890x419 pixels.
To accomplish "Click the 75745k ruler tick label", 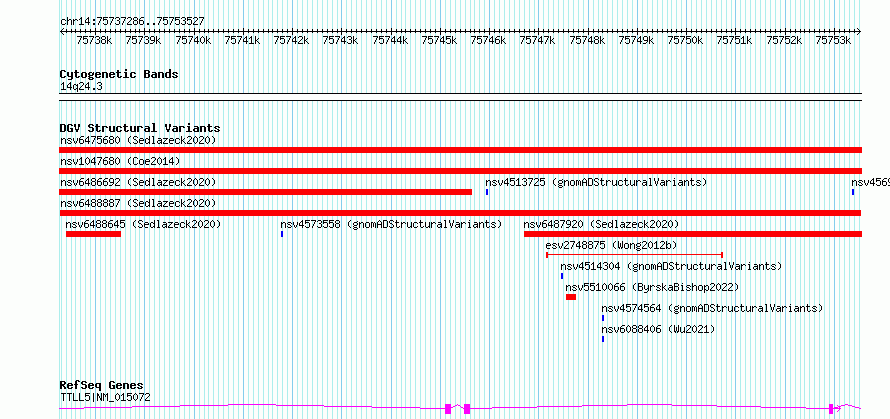I will coord(440,40).
